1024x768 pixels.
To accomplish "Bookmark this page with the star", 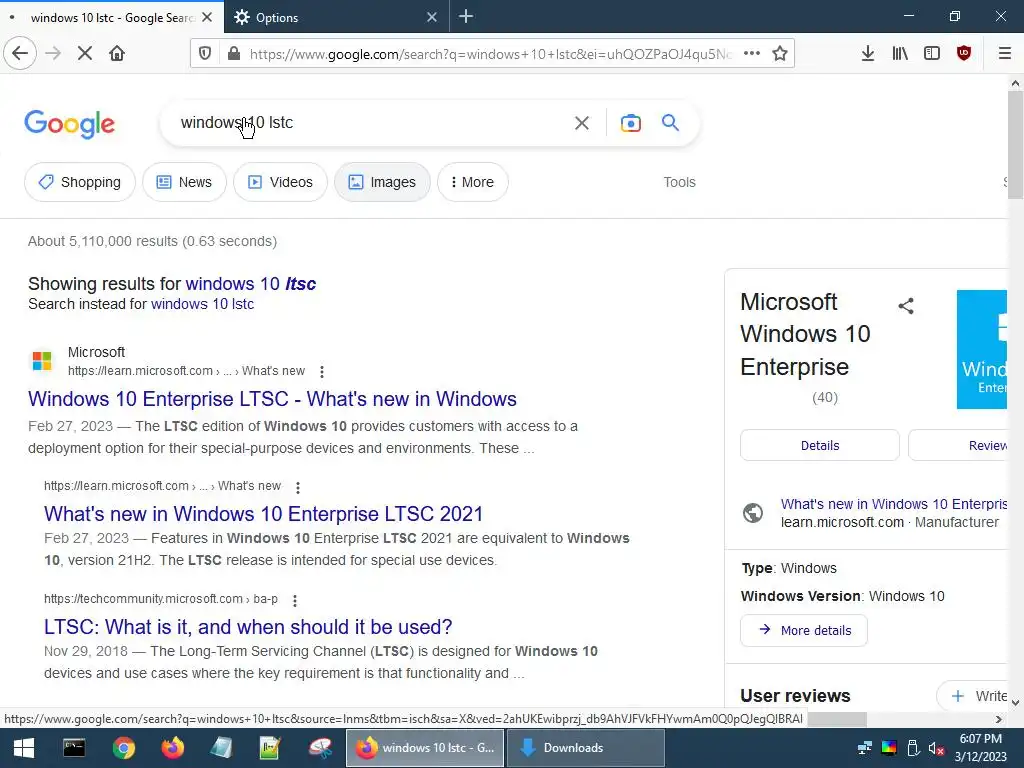I will click(780, 54).
